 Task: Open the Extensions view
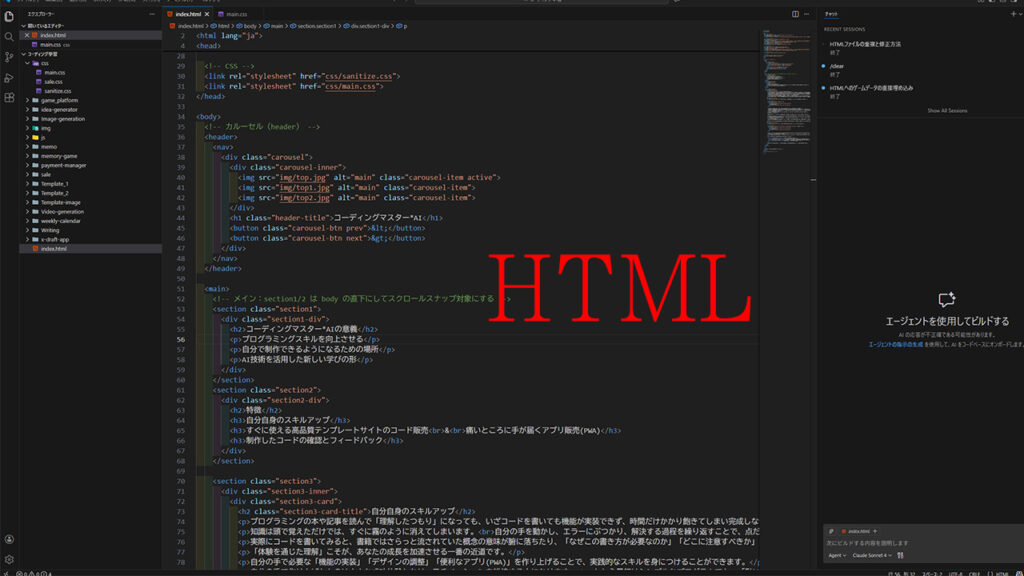9,98
